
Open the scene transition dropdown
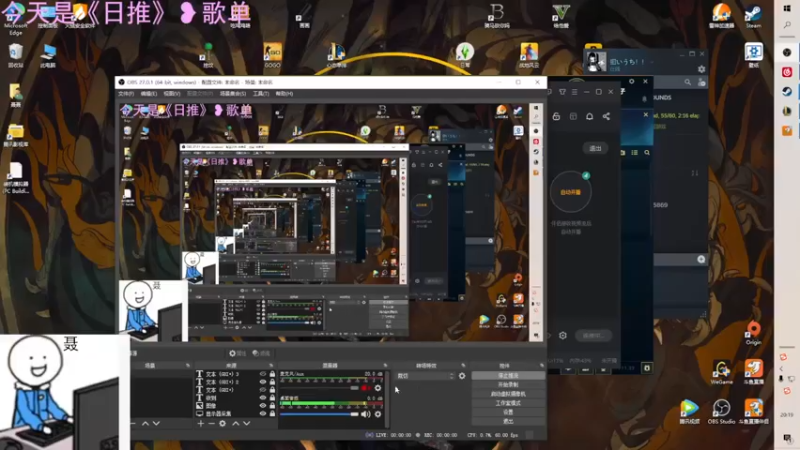click(x=425, y=376)
